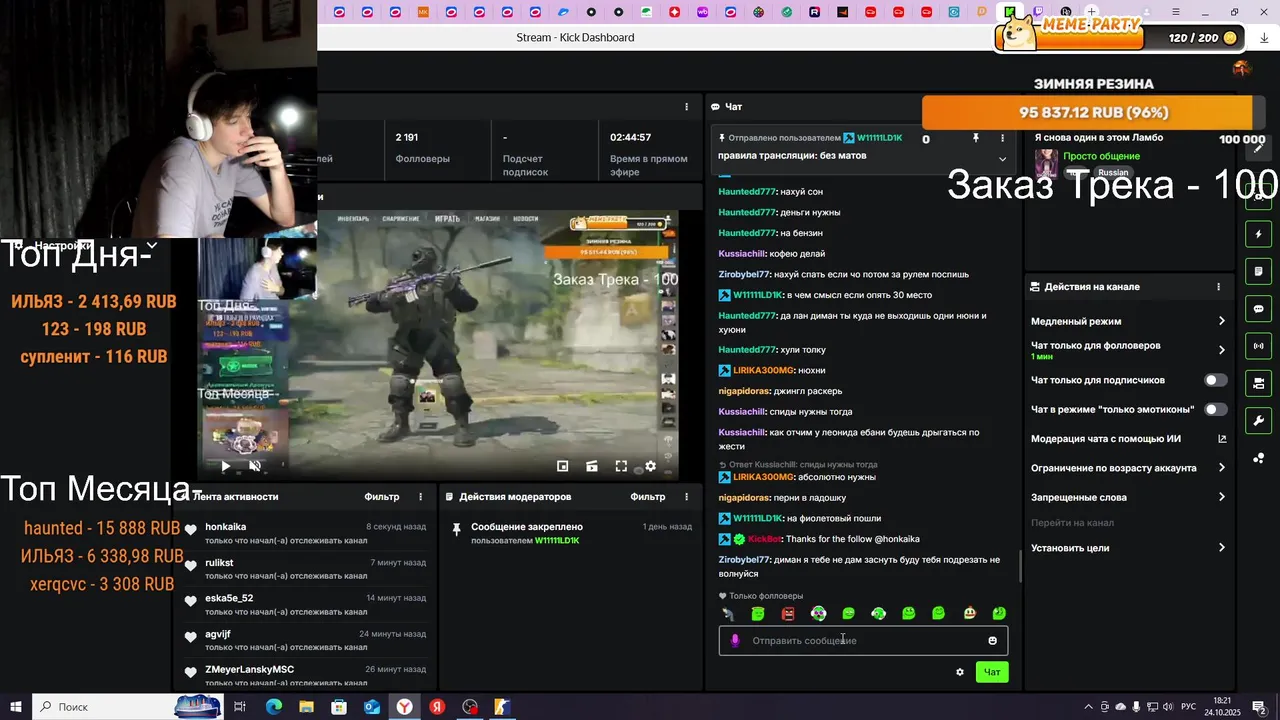Open emoji picker in chat input
The height and width of the screenshot is (720, 1280).
click(x=993, y=641)
